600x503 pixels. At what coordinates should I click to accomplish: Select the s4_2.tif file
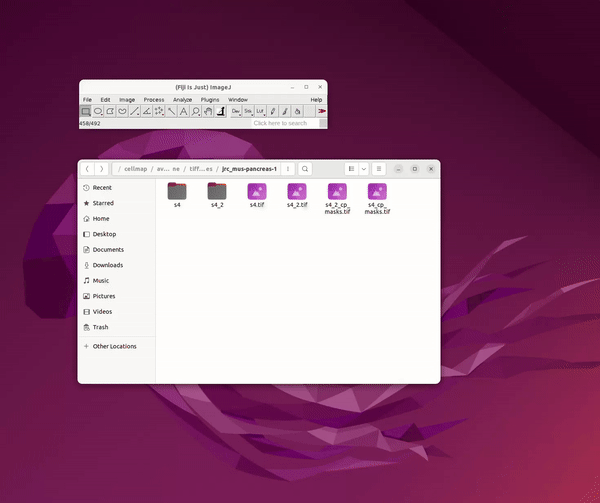tap(297, 194)
